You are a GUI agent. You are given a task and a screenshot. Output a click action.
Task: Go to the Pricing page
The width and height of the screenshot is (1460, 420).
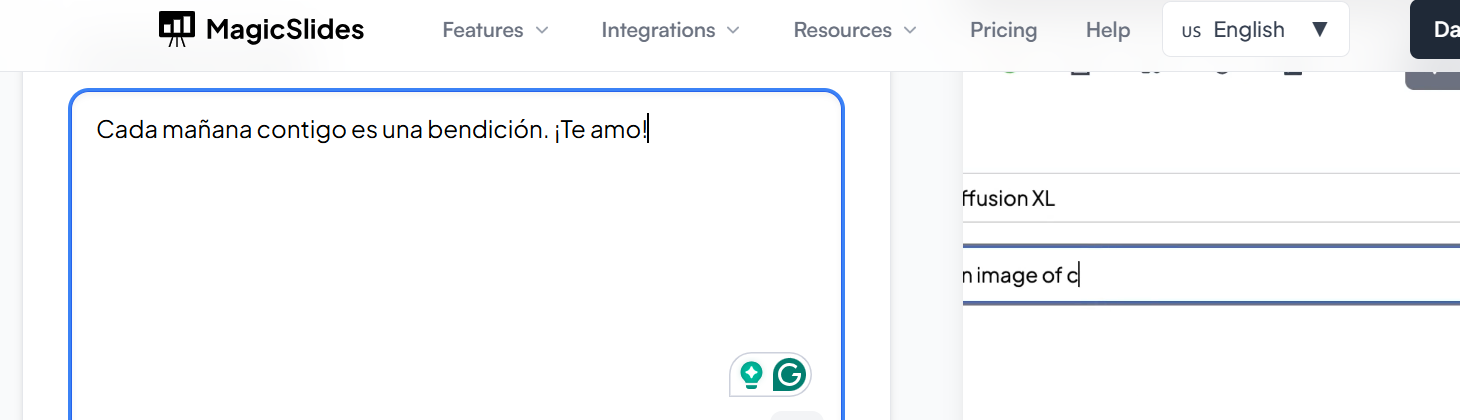click(x=1003, y=30)
